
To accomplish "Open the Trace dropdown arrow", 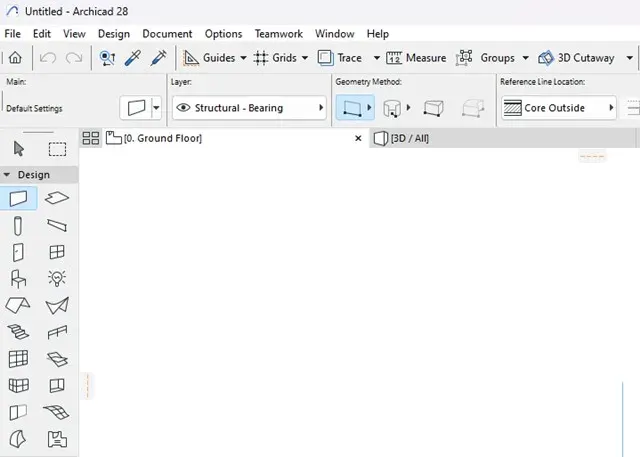I will 377,58.
